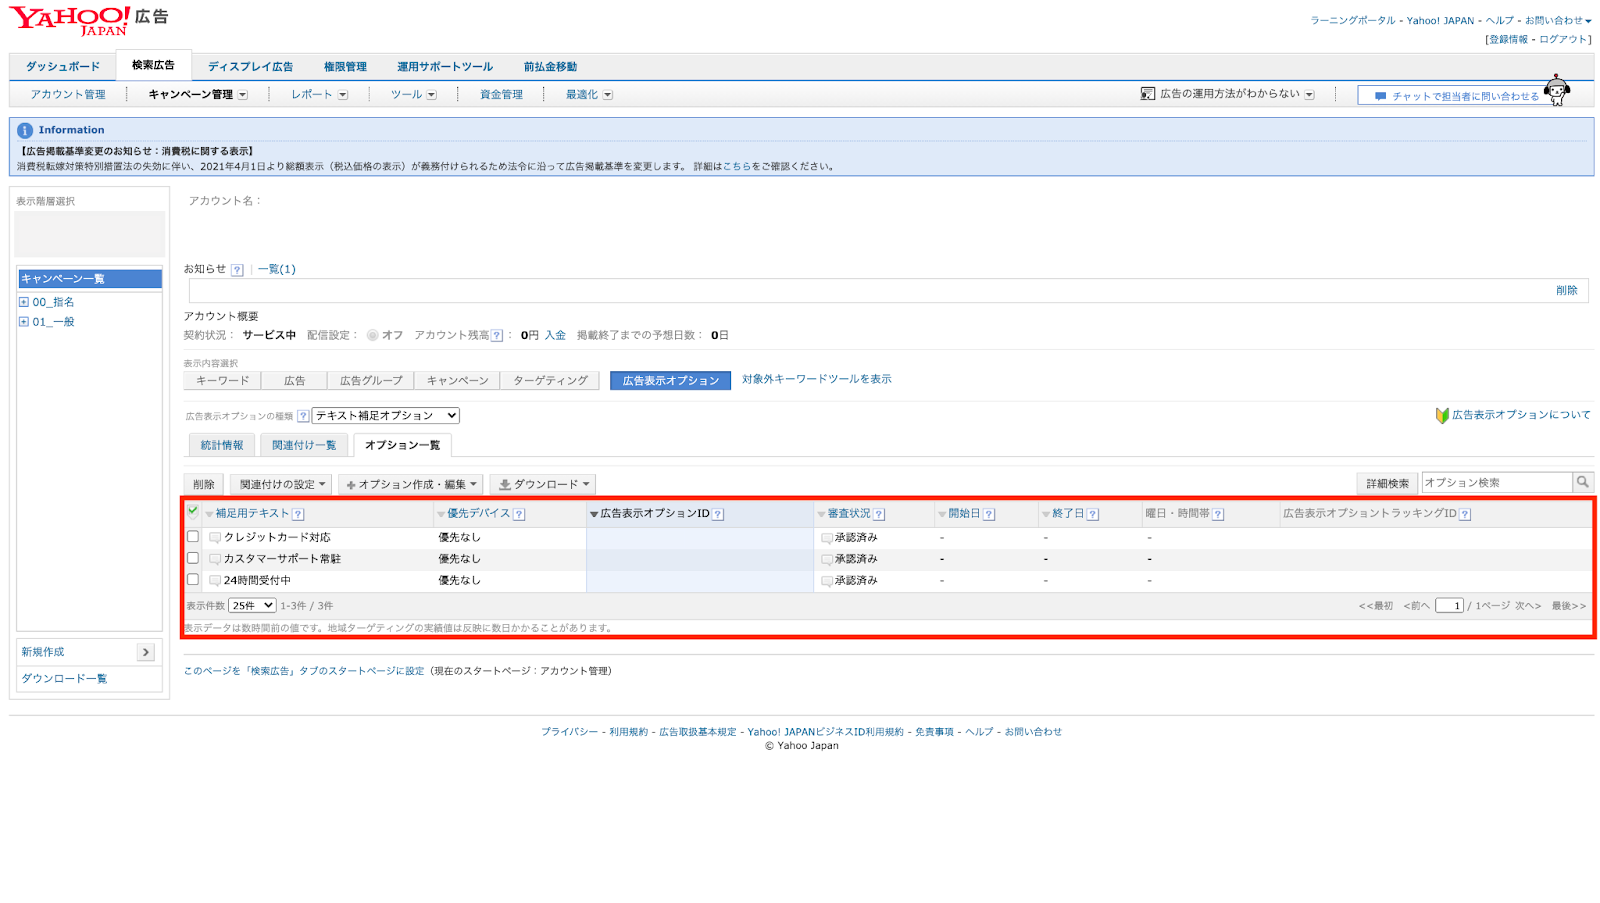The image size is (1600, 903).
Task: Click the page number input field
Action: 1450,606
